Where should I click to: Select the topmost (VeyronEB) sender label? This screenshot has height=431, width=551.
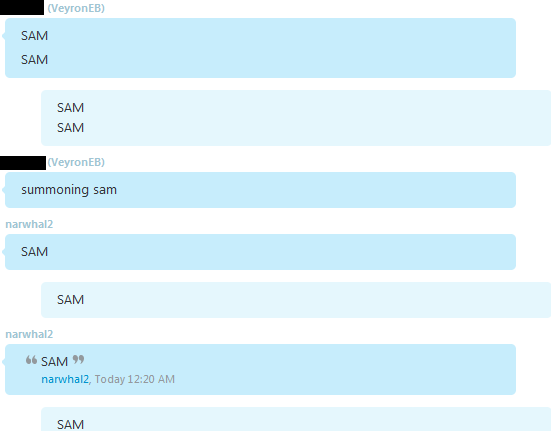(x=76, y=8)
